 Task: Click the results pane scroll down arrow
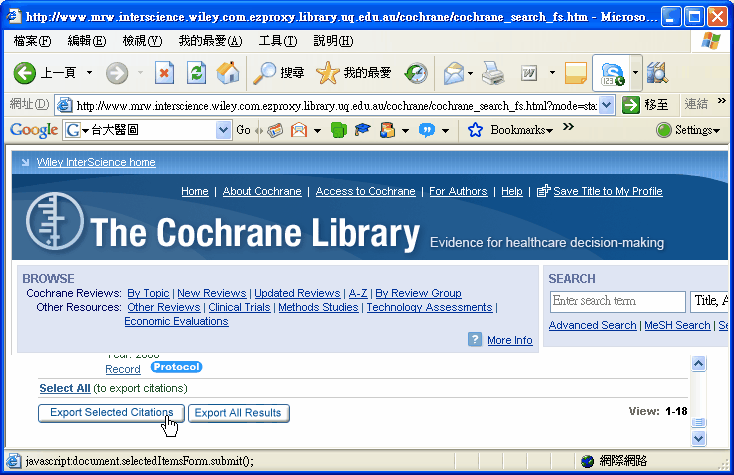(698, 438)
